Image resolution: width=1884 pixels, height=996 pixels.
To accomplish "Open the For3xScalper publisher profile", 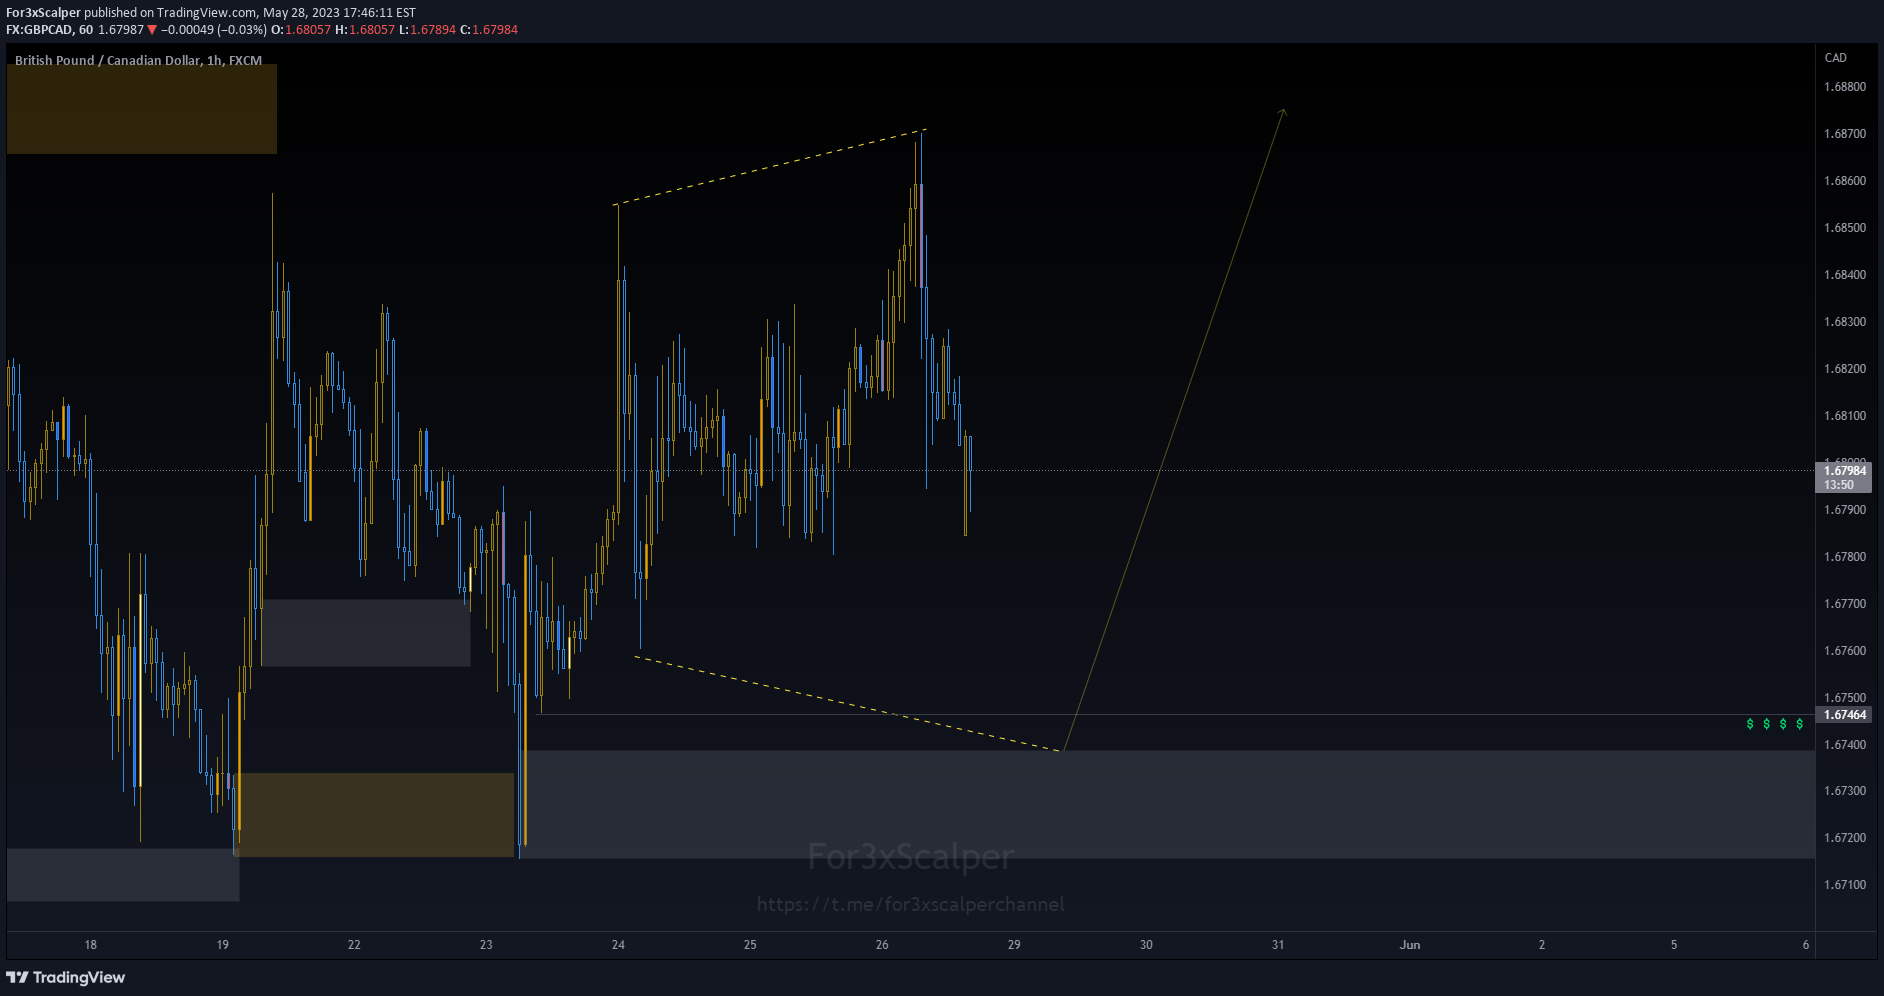I will [45, 12].
